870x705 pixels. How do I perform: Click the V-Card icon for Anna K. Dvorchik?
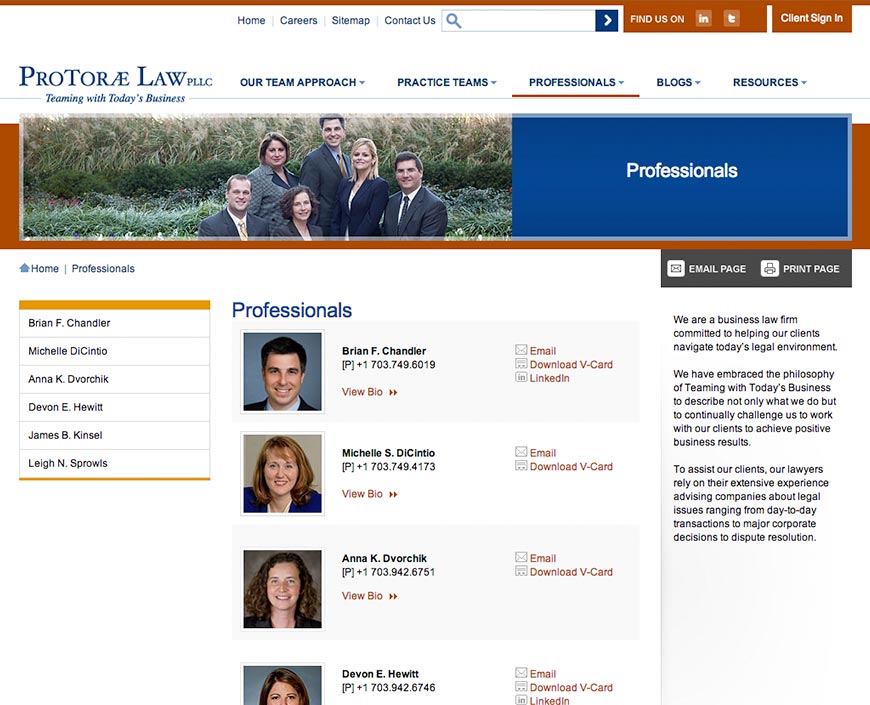pyautogui.click(x=521, y=571)
